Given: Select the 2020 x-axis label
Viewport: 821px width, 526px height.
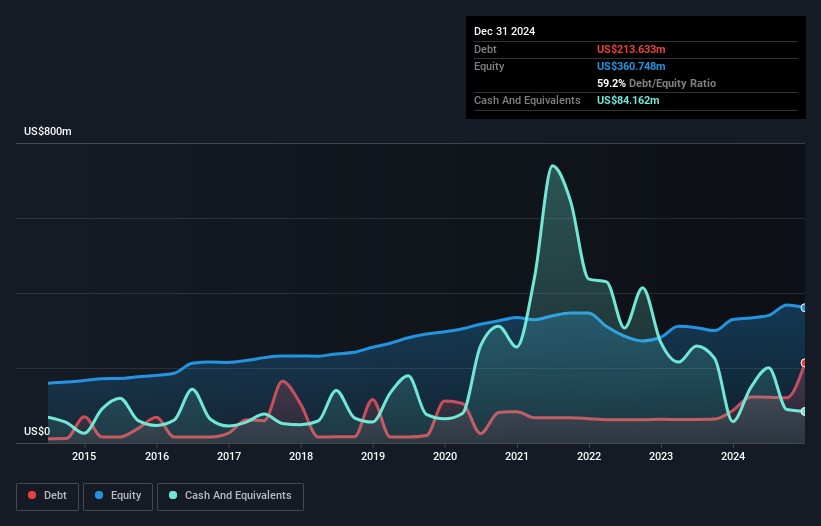Looking at the screenshot, I should (445, 457).
